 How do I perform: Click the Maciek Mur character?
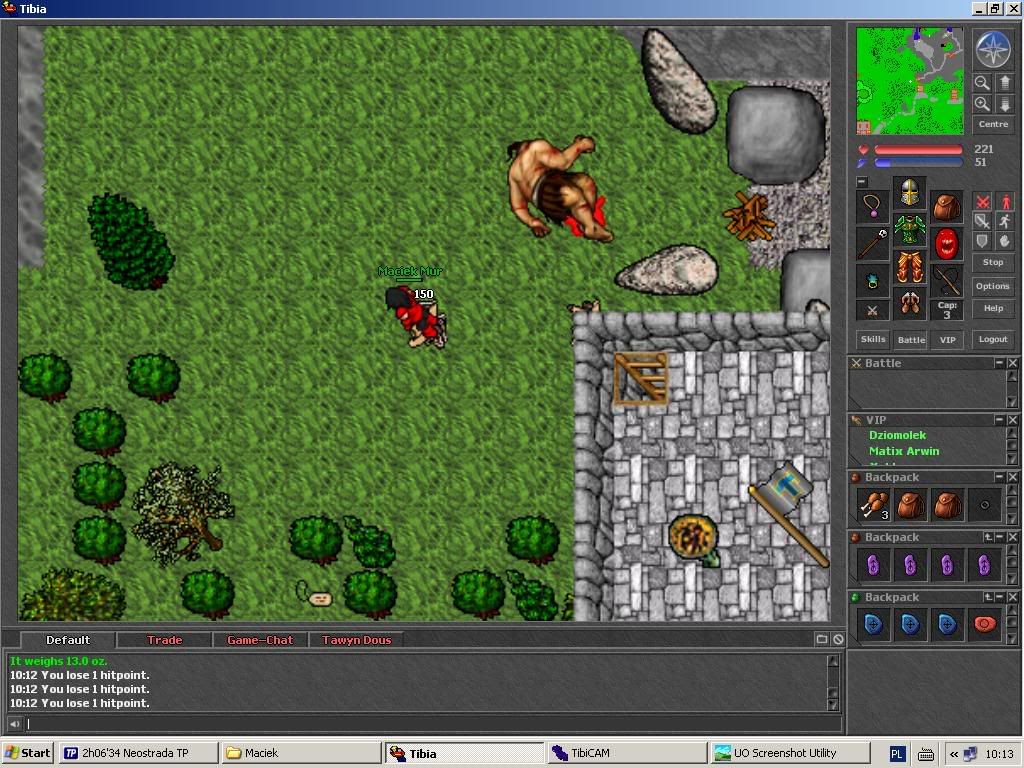418,317
